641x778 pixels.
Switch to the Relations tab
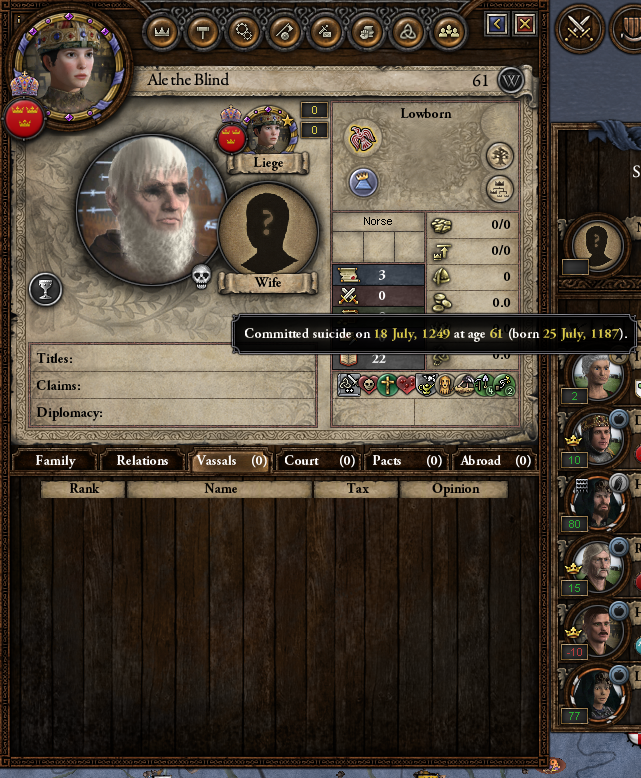pos(142,460)
